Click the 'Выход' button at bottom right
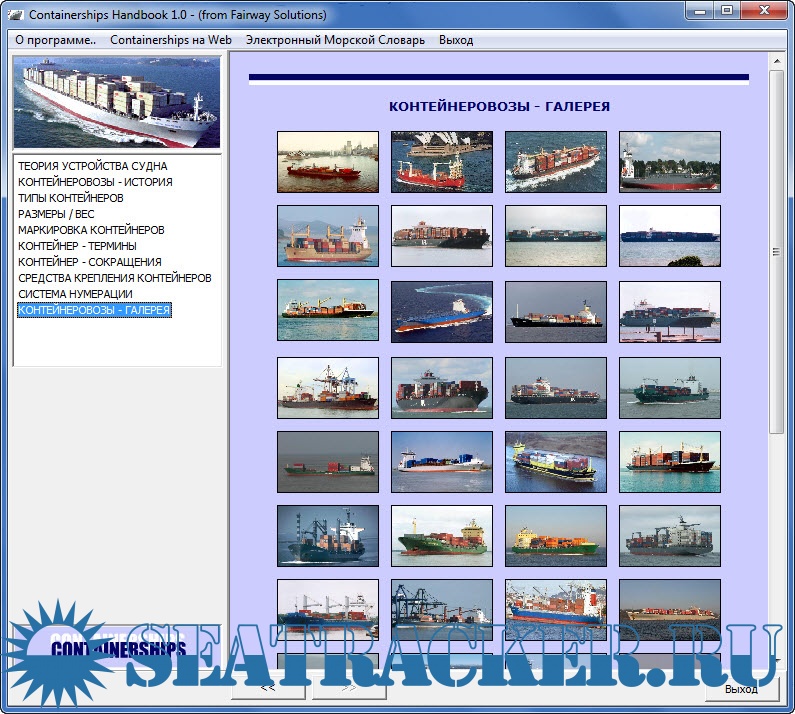This screenshot has height=714, width=795. pos(741,688)
